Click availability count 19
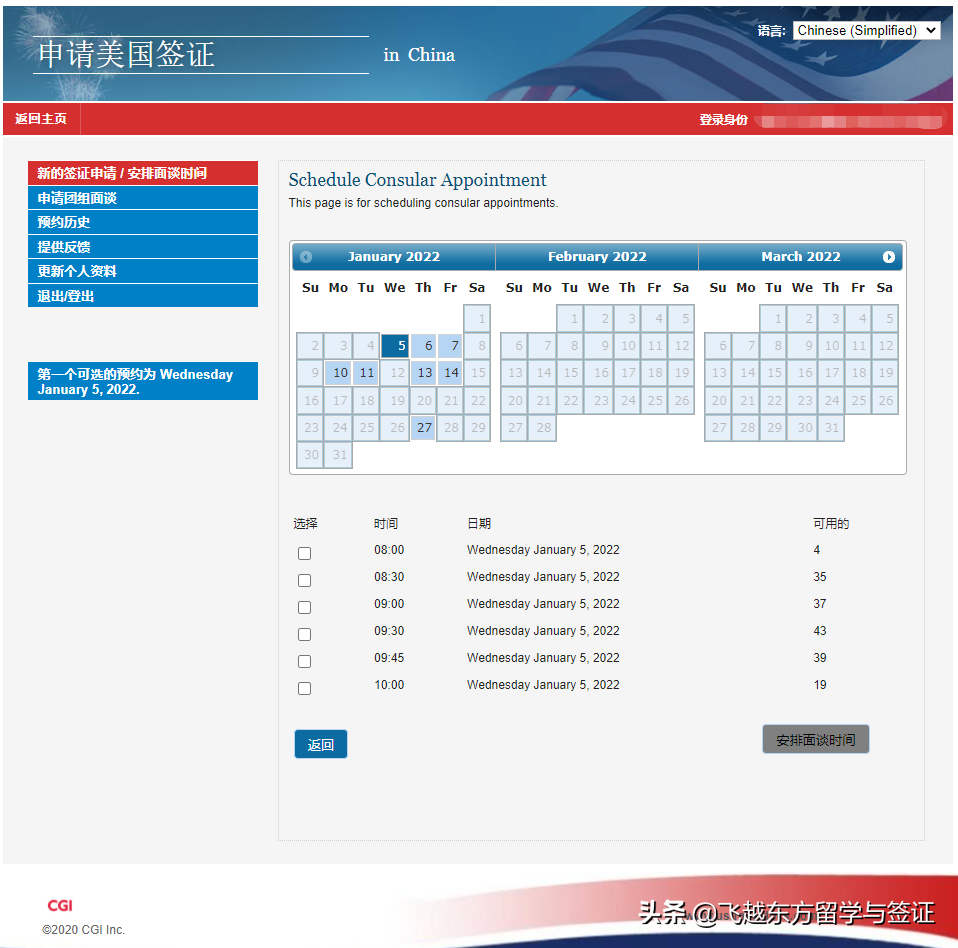Image resolution: width=958 pixels, height=948 pixels. 820,685
